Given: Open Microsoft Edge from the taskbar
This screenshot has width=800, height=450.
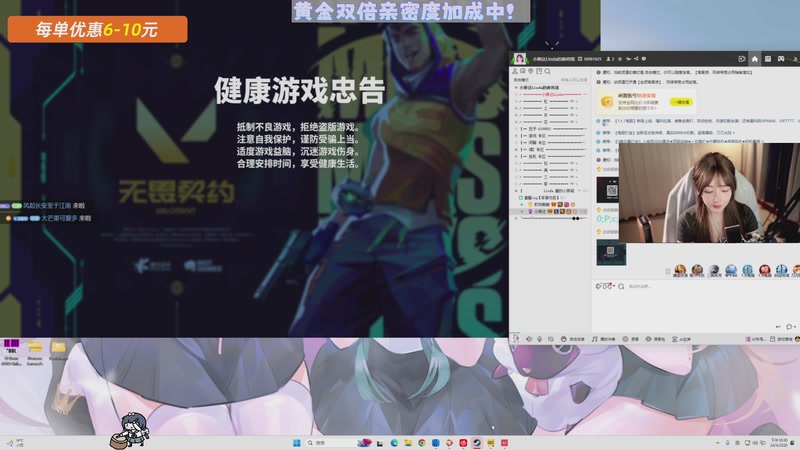Looking at the screenshot, I should pyautogui.click(x=394, y=443).
